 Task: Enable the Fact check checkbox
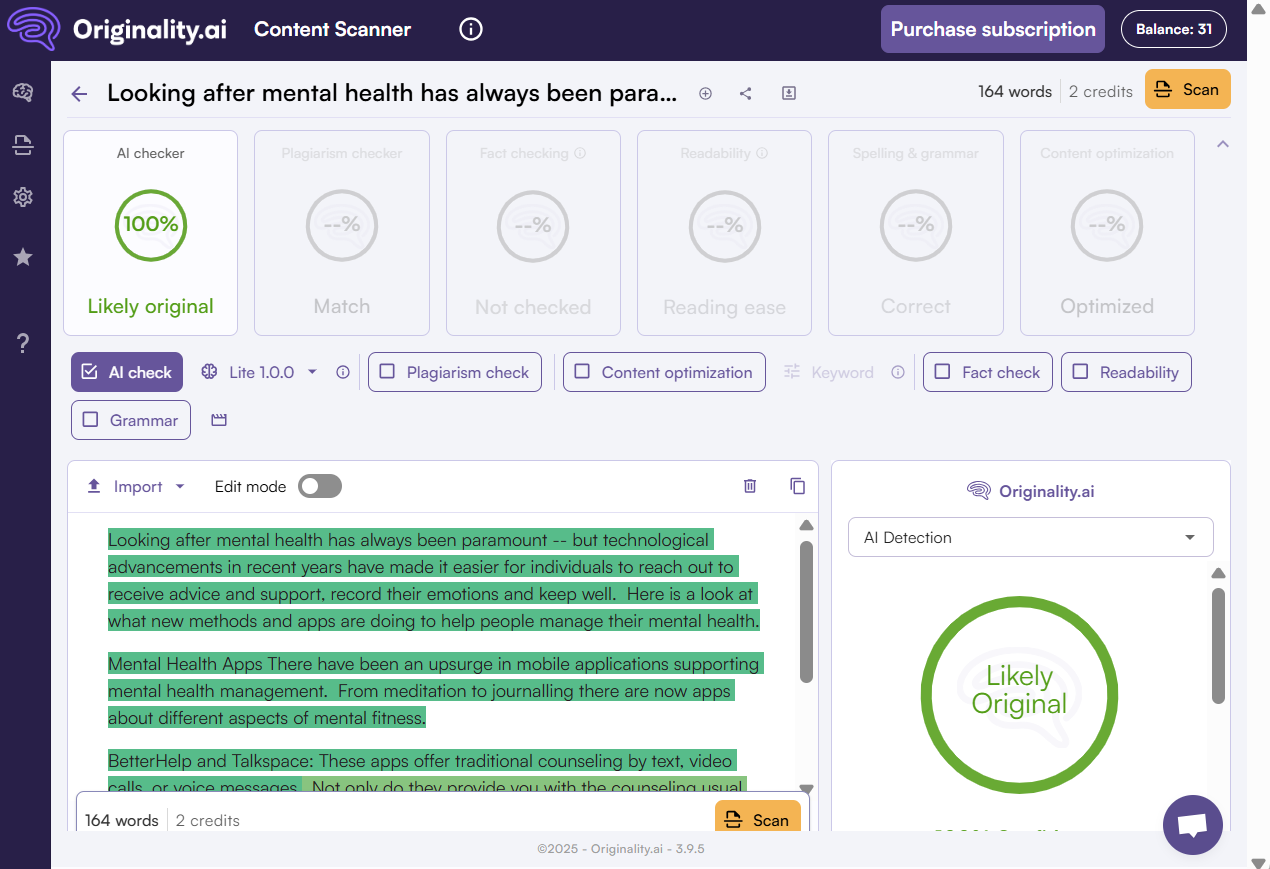[x=942, y=372]
